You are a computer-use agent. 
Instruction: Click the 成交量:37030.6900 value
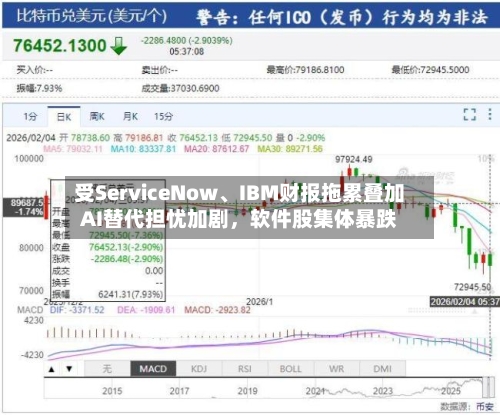180,88
